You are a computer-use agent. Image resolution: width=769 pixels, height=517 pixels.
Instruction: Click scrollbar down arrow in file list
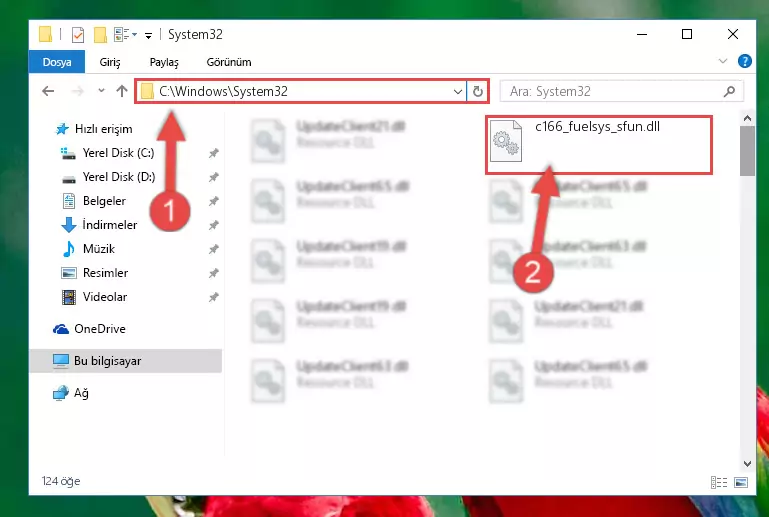(x=747, y=464)
